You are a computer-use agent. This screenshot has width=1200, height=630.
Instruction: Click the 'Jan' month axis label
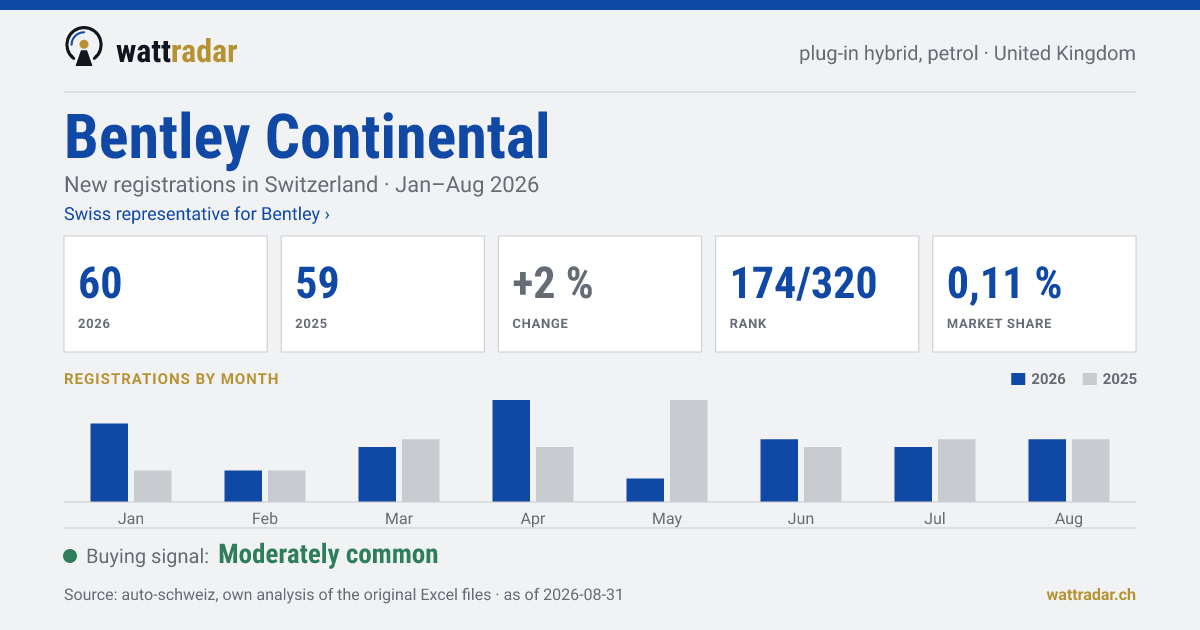131,518
